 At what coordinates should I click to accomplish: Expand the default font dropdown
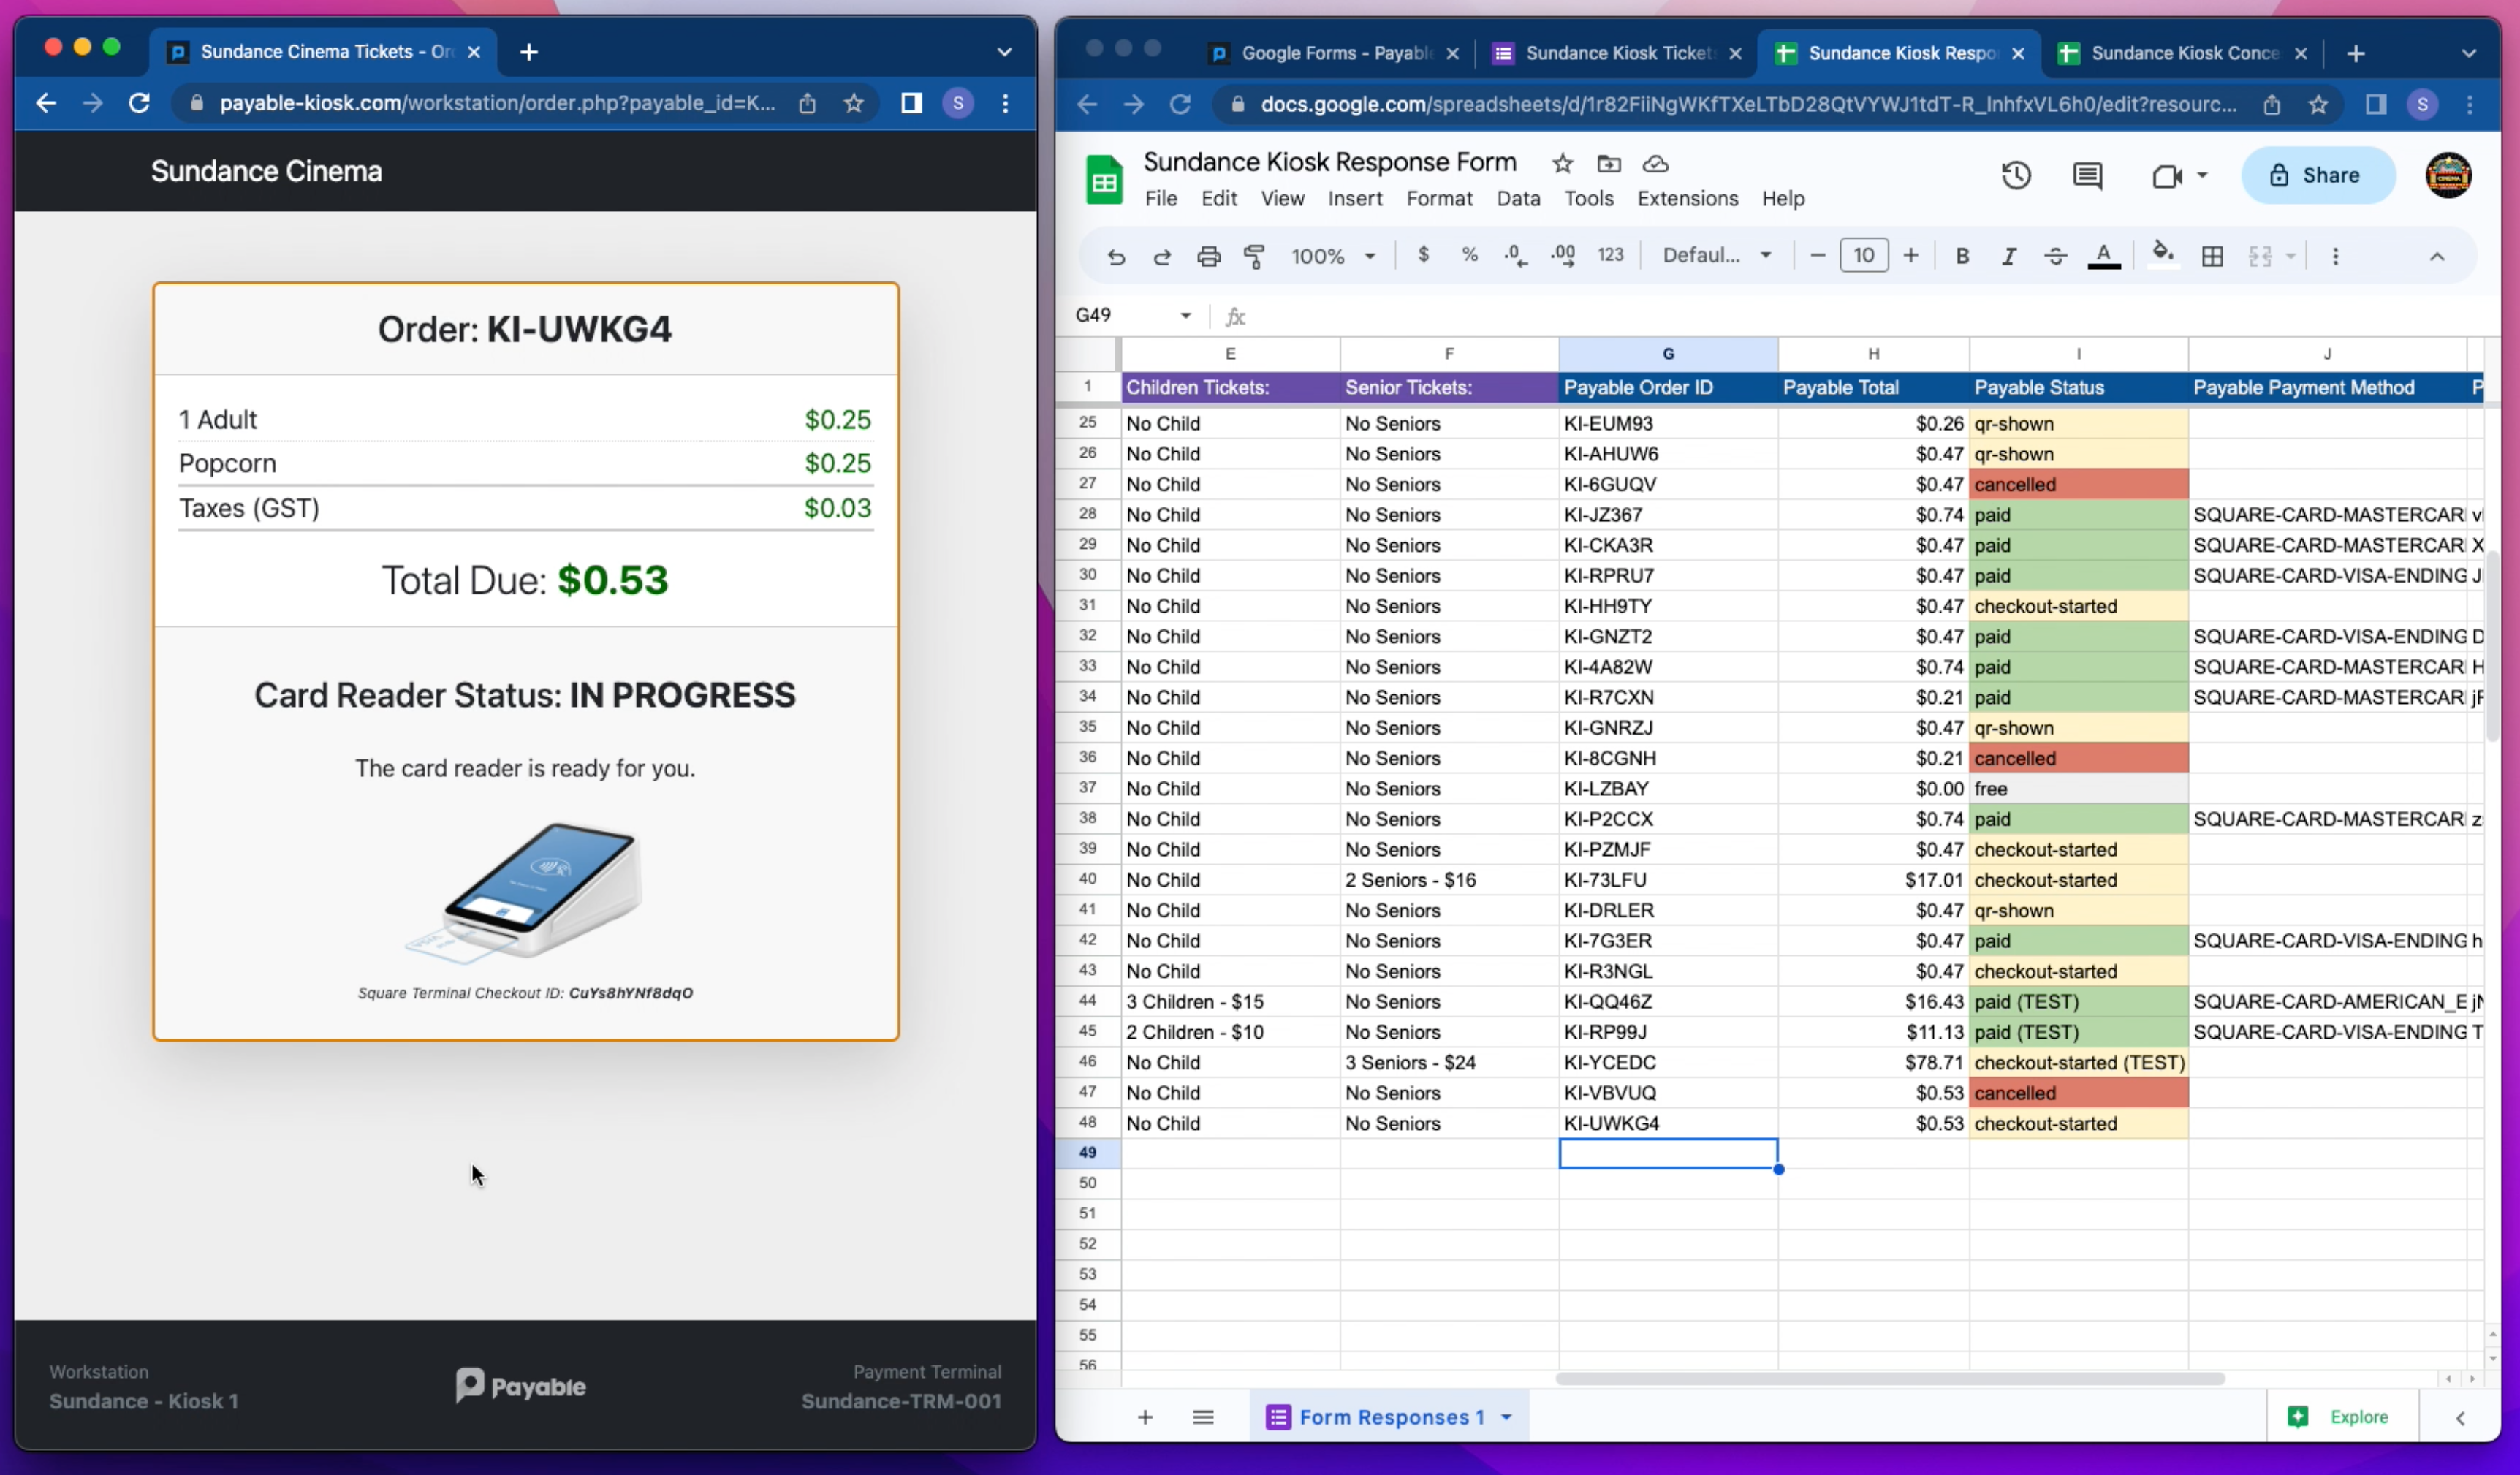1716,256
